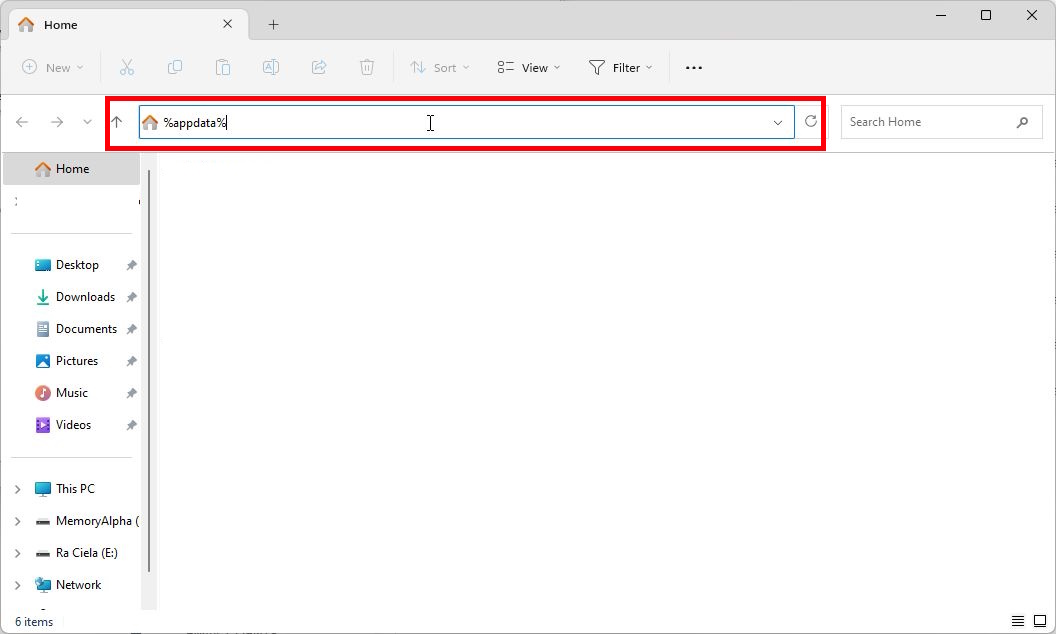Click the Paste clipboard icon
Viewport: 1056px width, 634px height.
point(223,67)
